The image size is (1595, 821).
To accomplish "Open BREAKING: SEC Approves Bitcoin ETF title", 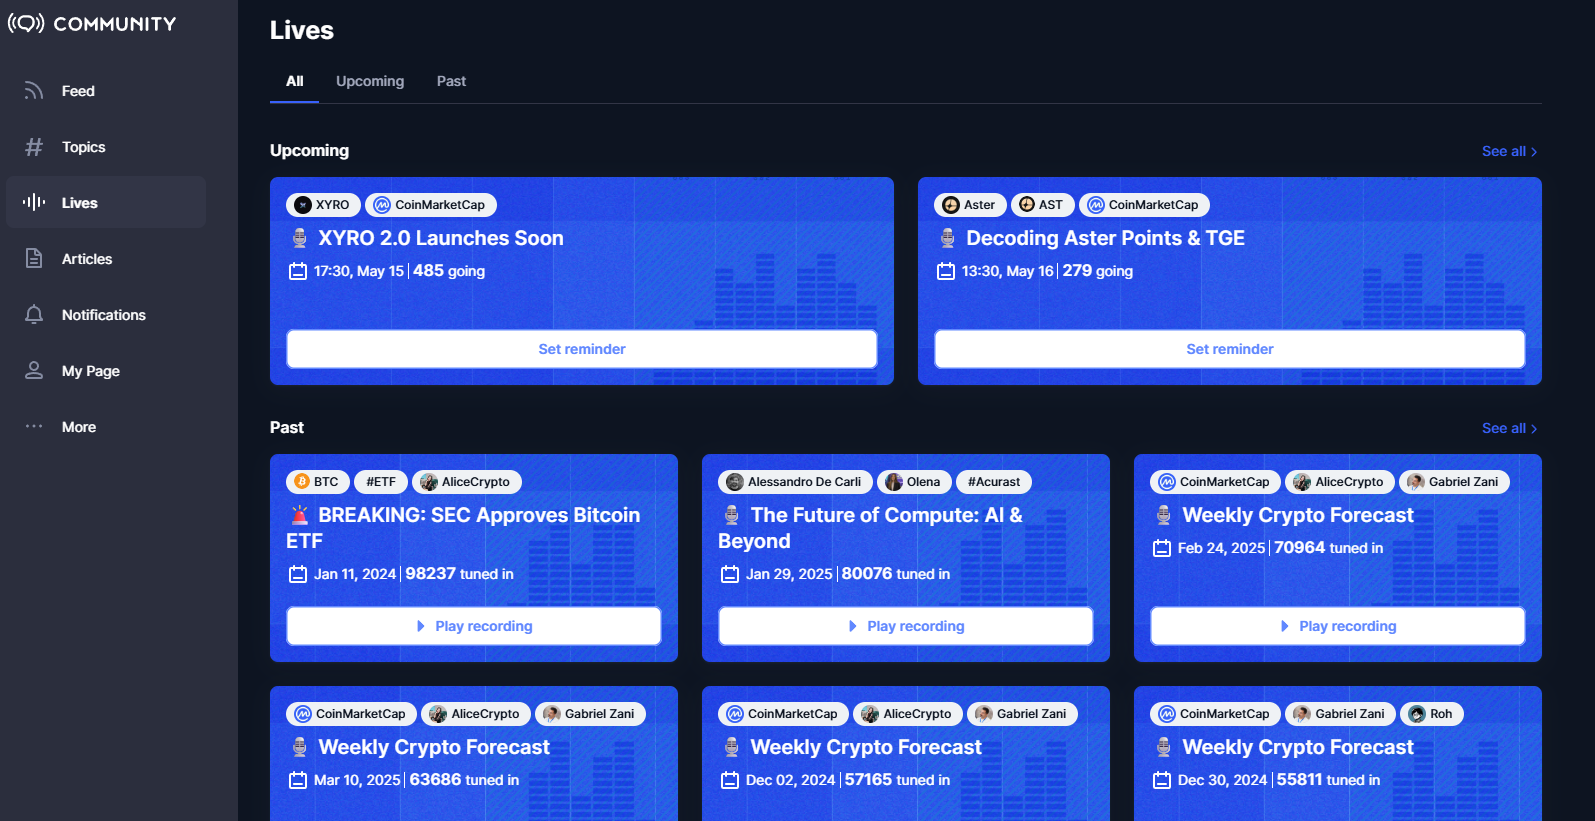I will click(463, 528).
